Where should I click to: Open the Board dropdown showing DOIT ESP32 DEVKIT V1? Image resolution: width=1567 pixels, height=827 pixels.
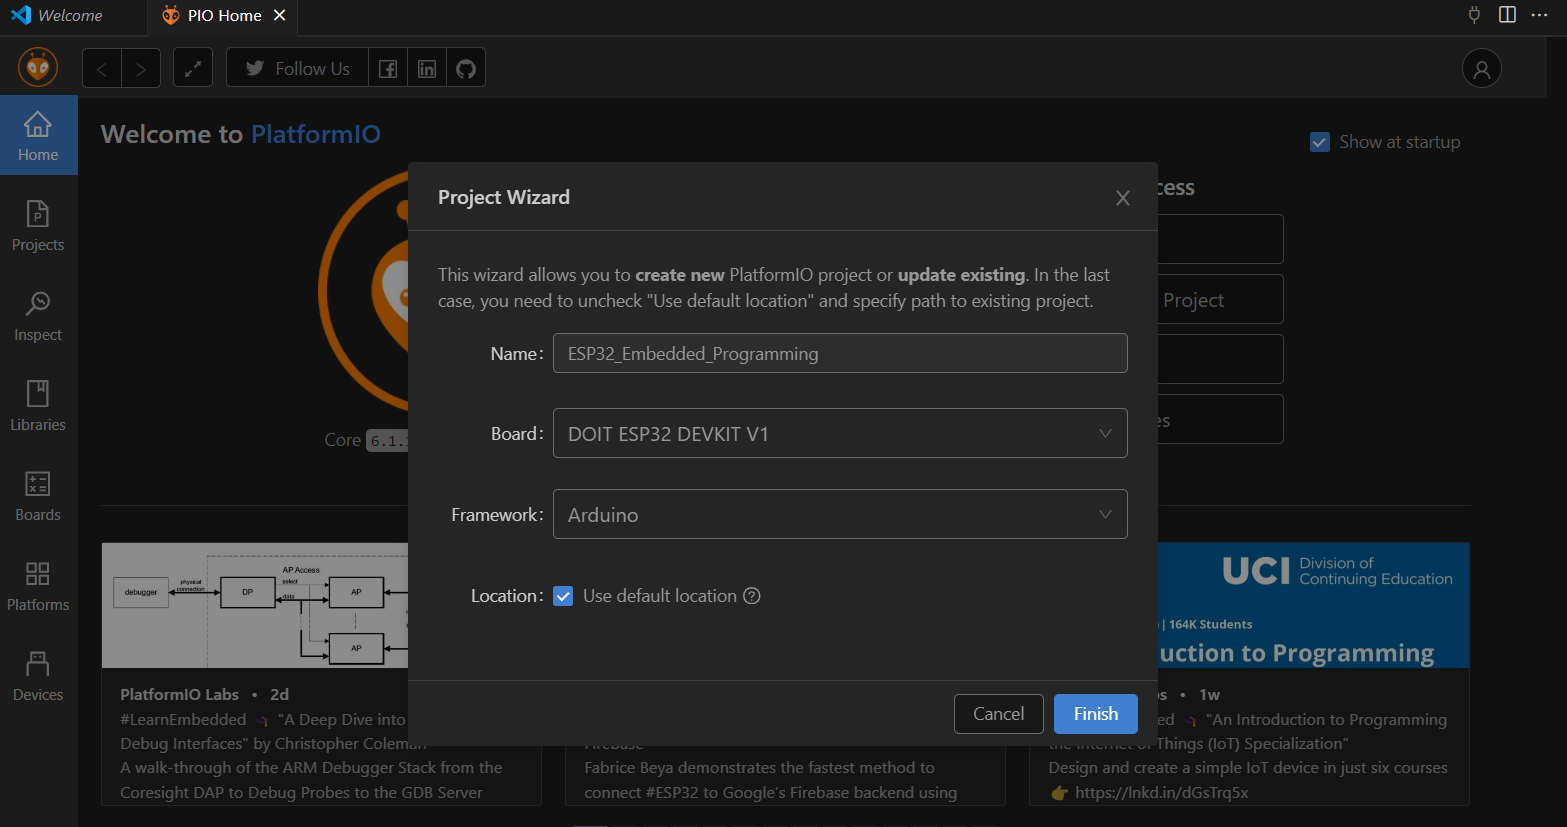(x=840, y=433)
